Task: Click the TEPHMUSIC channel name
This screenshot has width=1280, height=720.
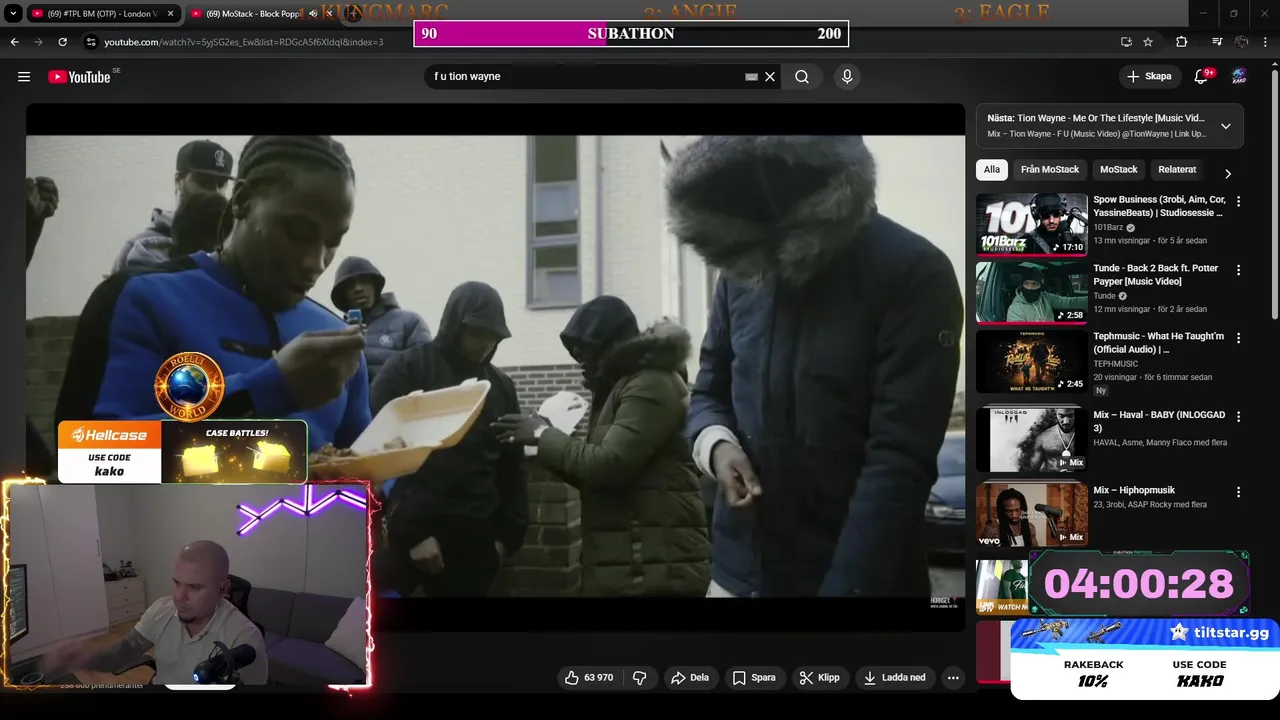Action: (x=1116, y=364)
